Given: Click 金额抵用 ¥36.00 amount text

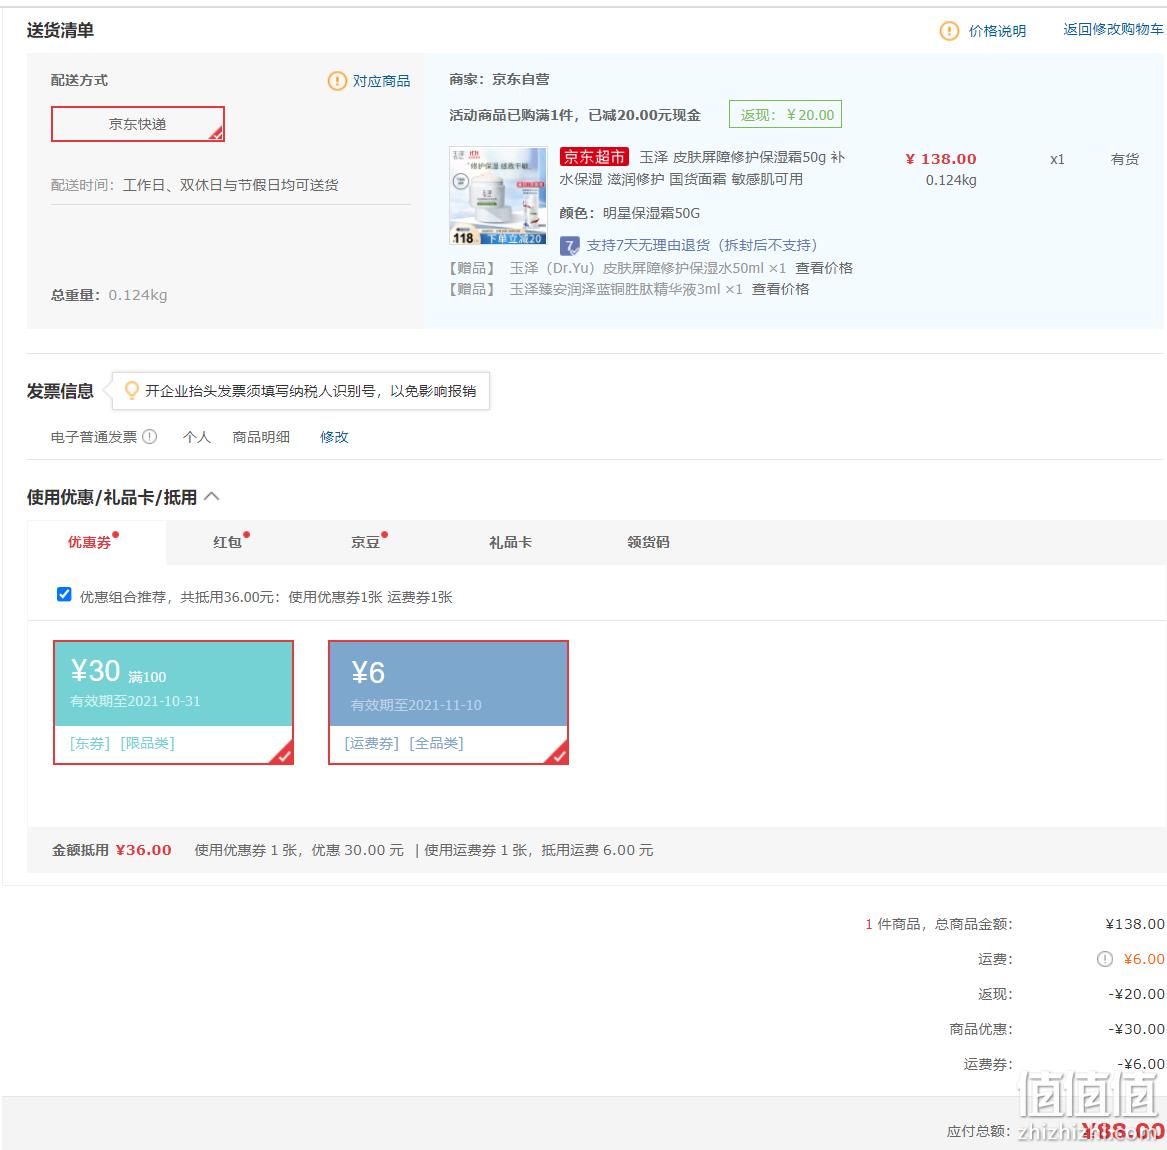Looking at the screenshot, I should (x=112, y=850).
